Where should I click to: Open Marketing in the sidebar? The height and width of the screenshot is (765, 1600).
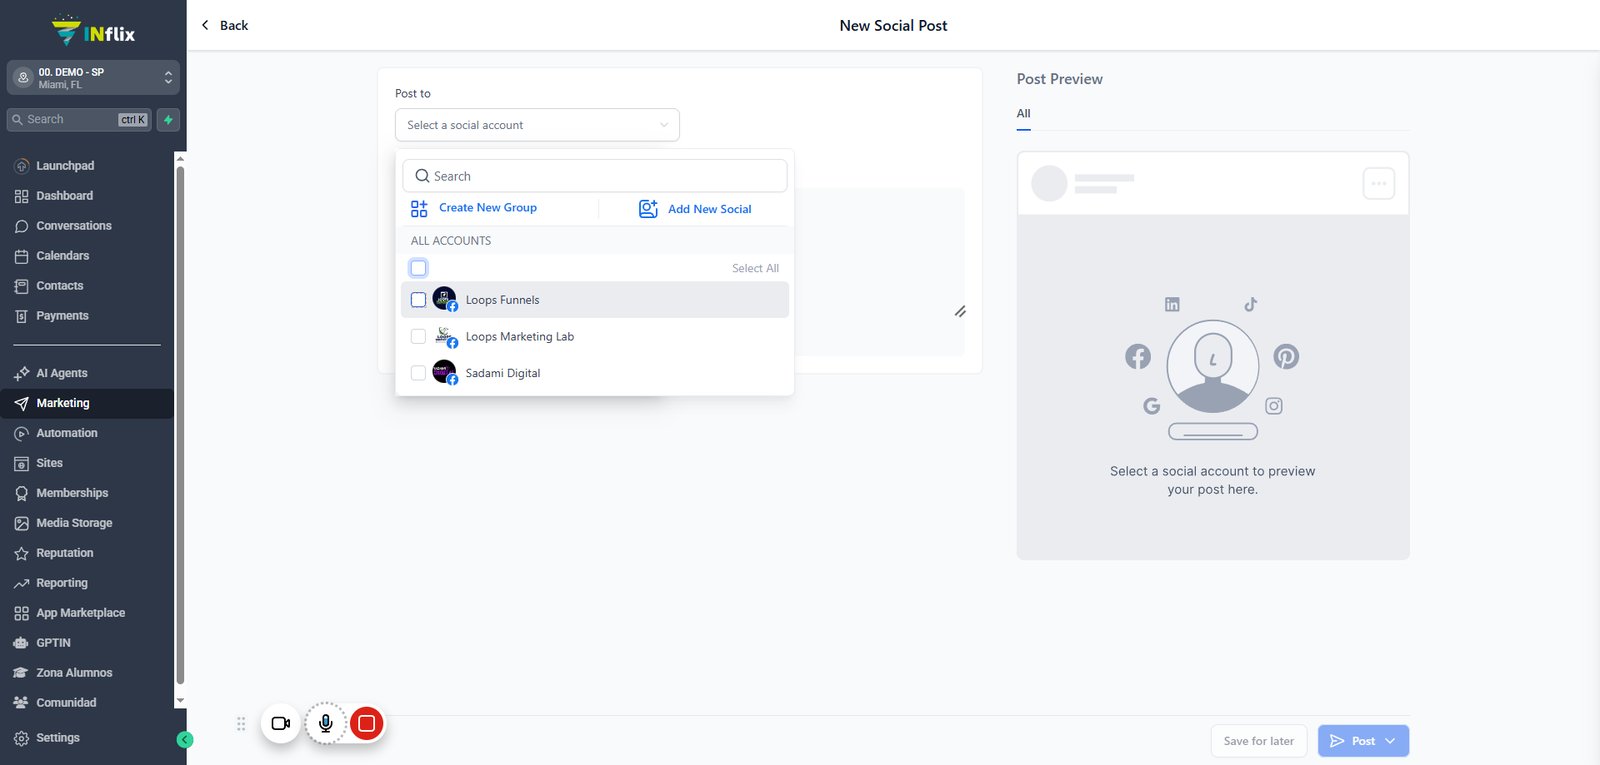point(87,403)
